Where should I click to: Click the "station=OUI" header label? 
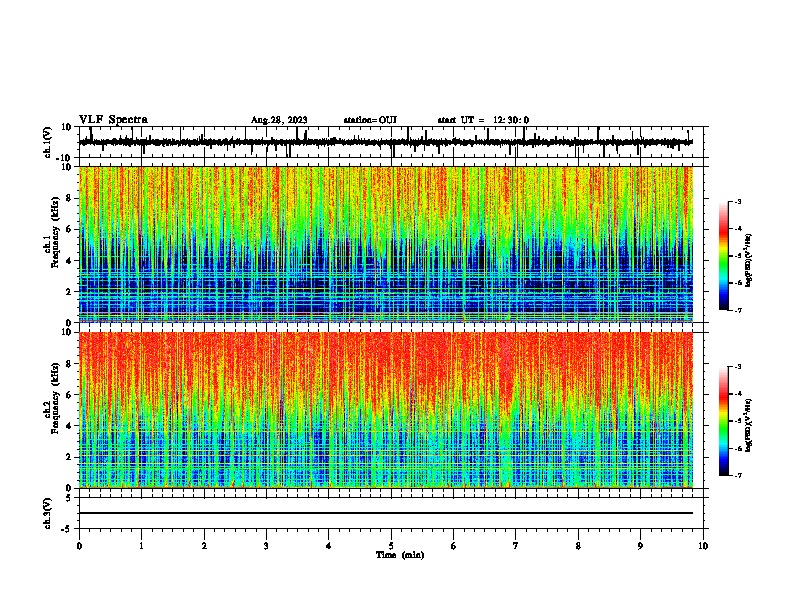370,120
